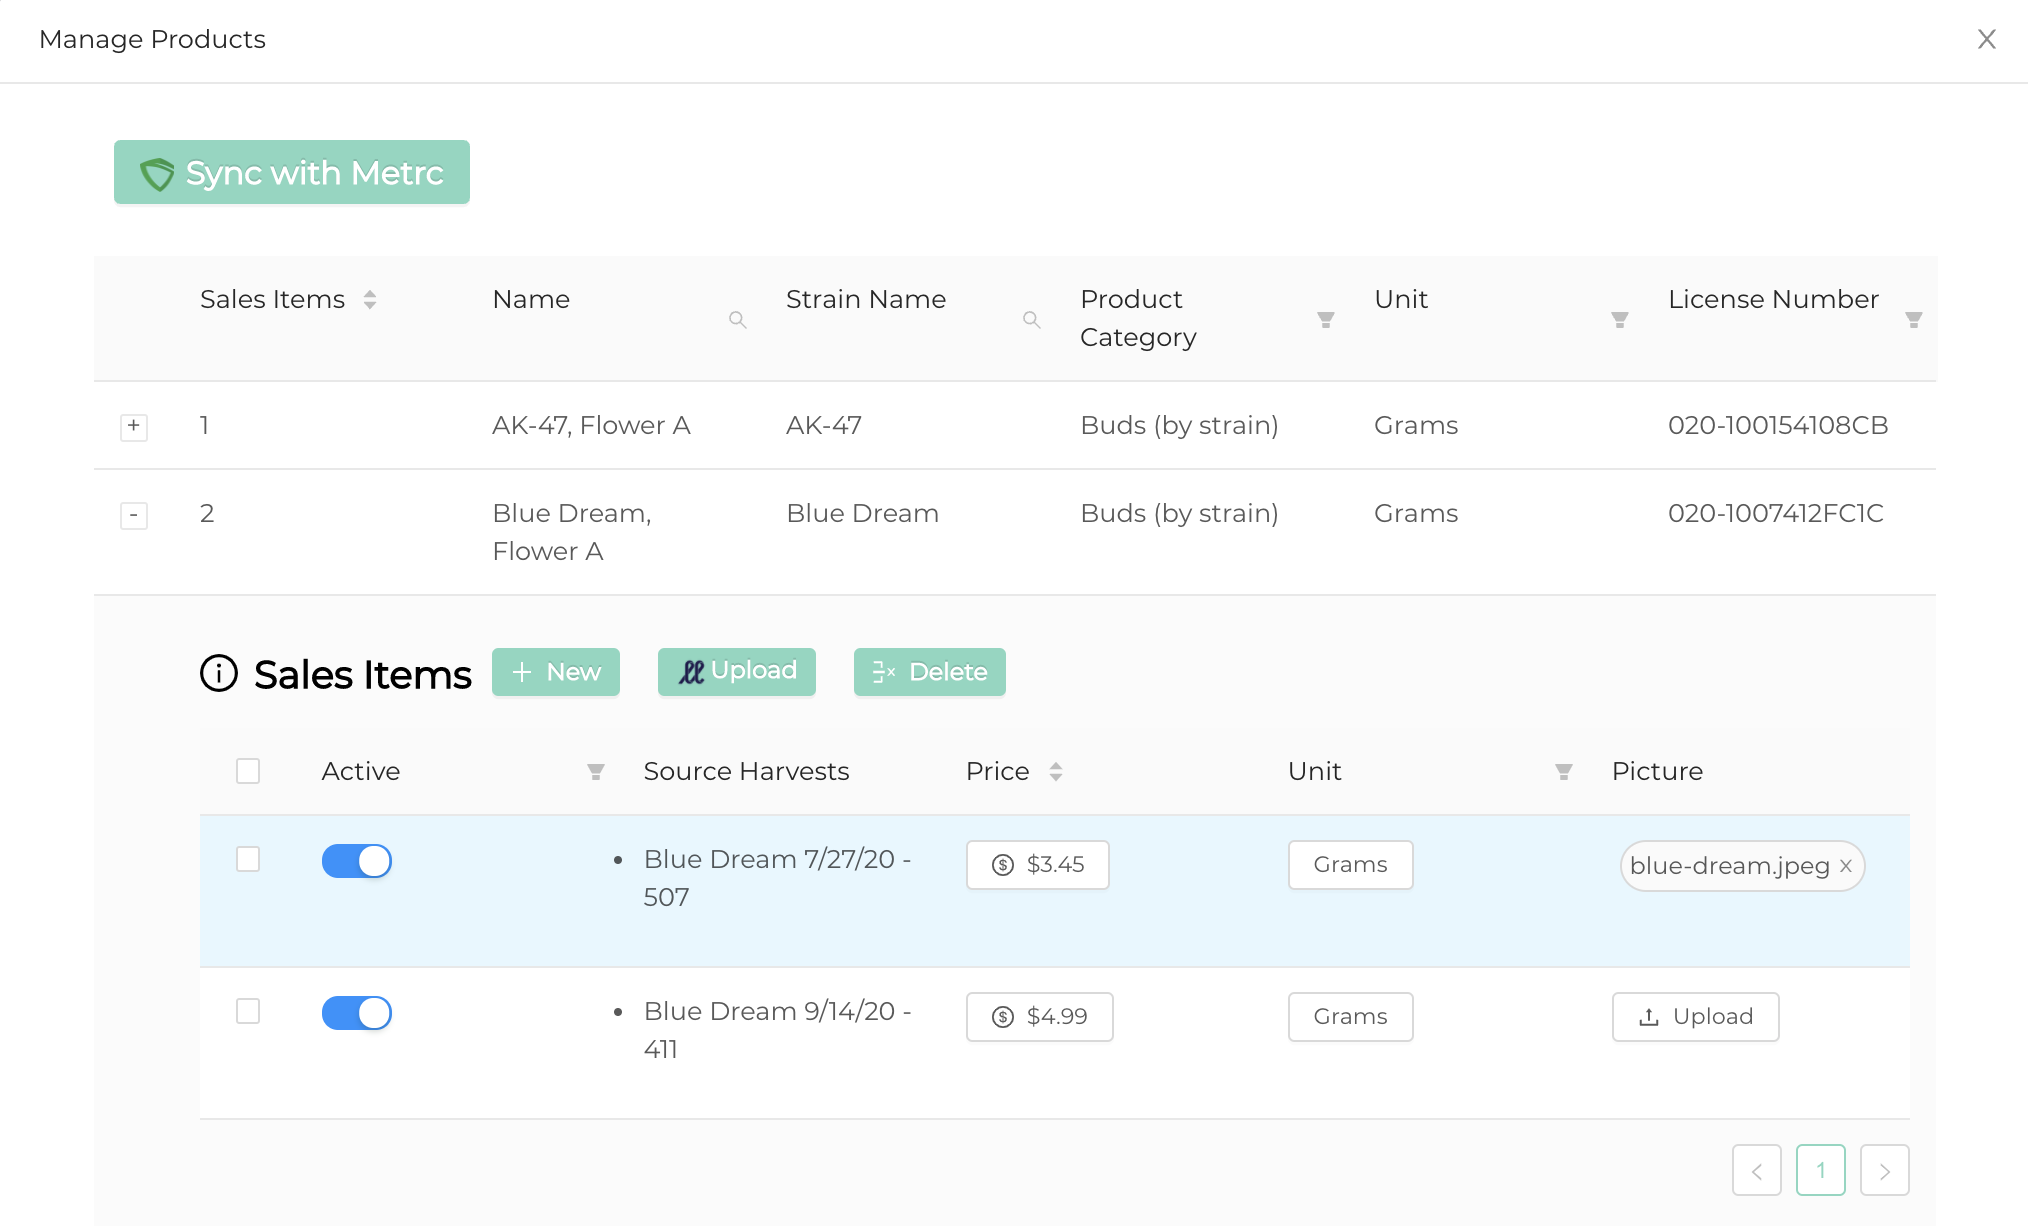Disable Active toggle for Blue Dream 7/27/20 item
Screen dimensions: 2028x1226
356,860
